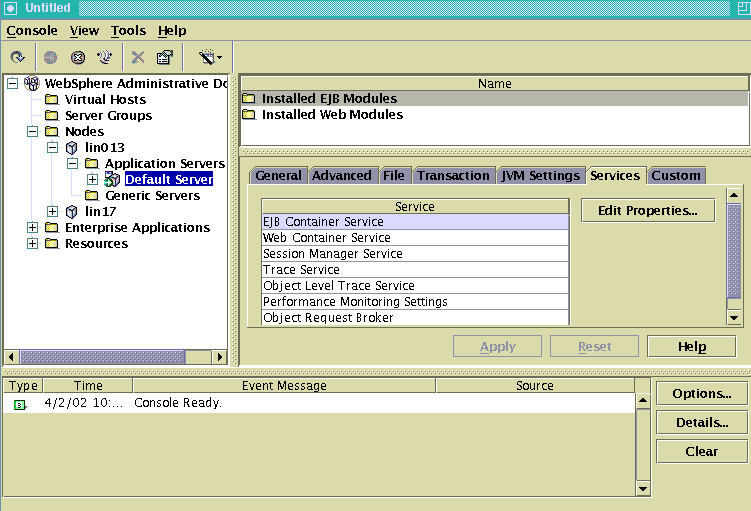Expand the lin17 node branch
751x511 pixels.
point(53,211)
